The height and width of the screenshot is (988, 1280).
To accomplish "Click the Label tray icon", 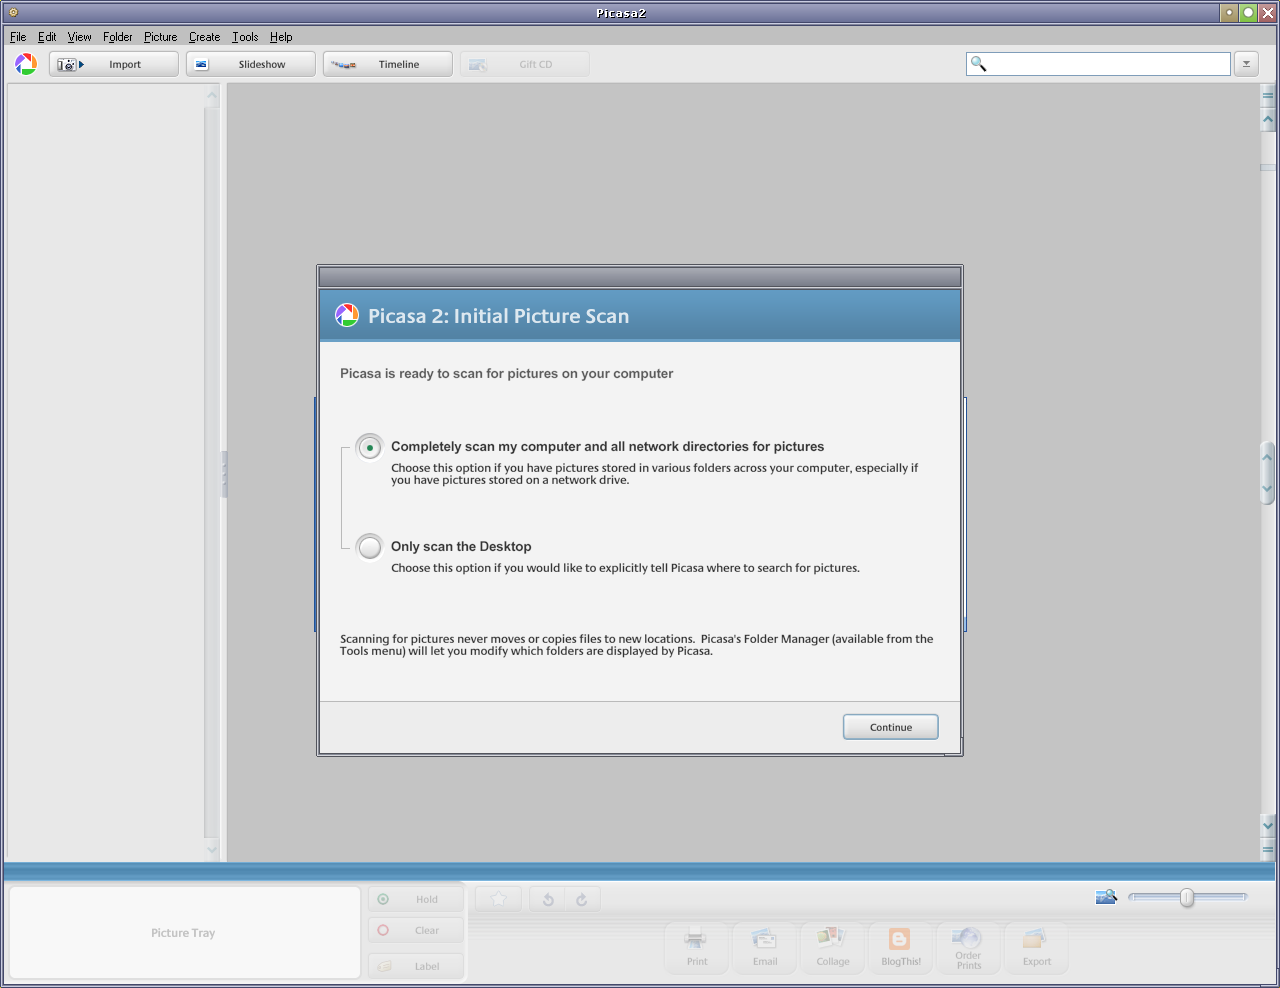I will tap(384, 966).
